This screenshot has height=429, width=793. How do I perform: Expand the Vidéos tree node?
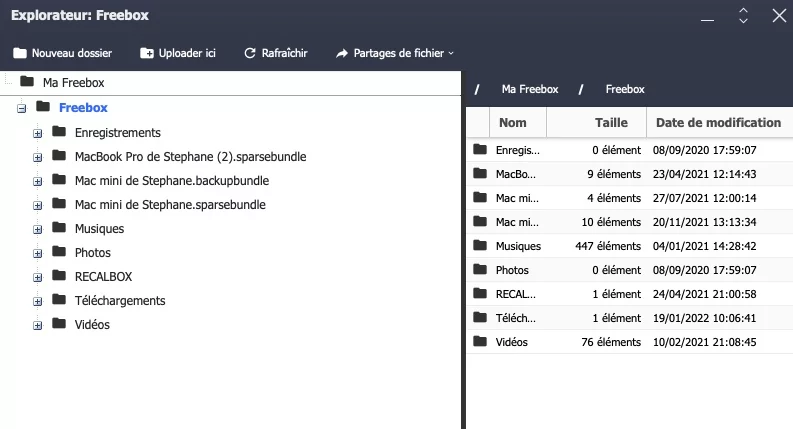coord(37,325)
